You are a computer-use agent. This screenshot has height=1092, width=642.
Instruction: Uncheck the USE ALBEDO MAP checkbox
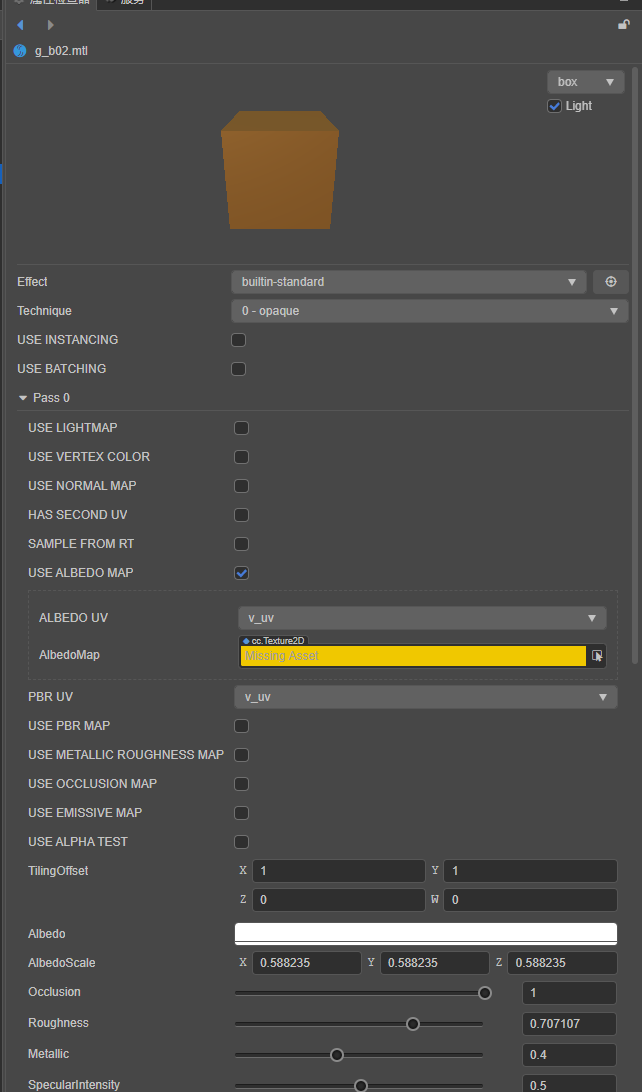click(x=241, y=573)
